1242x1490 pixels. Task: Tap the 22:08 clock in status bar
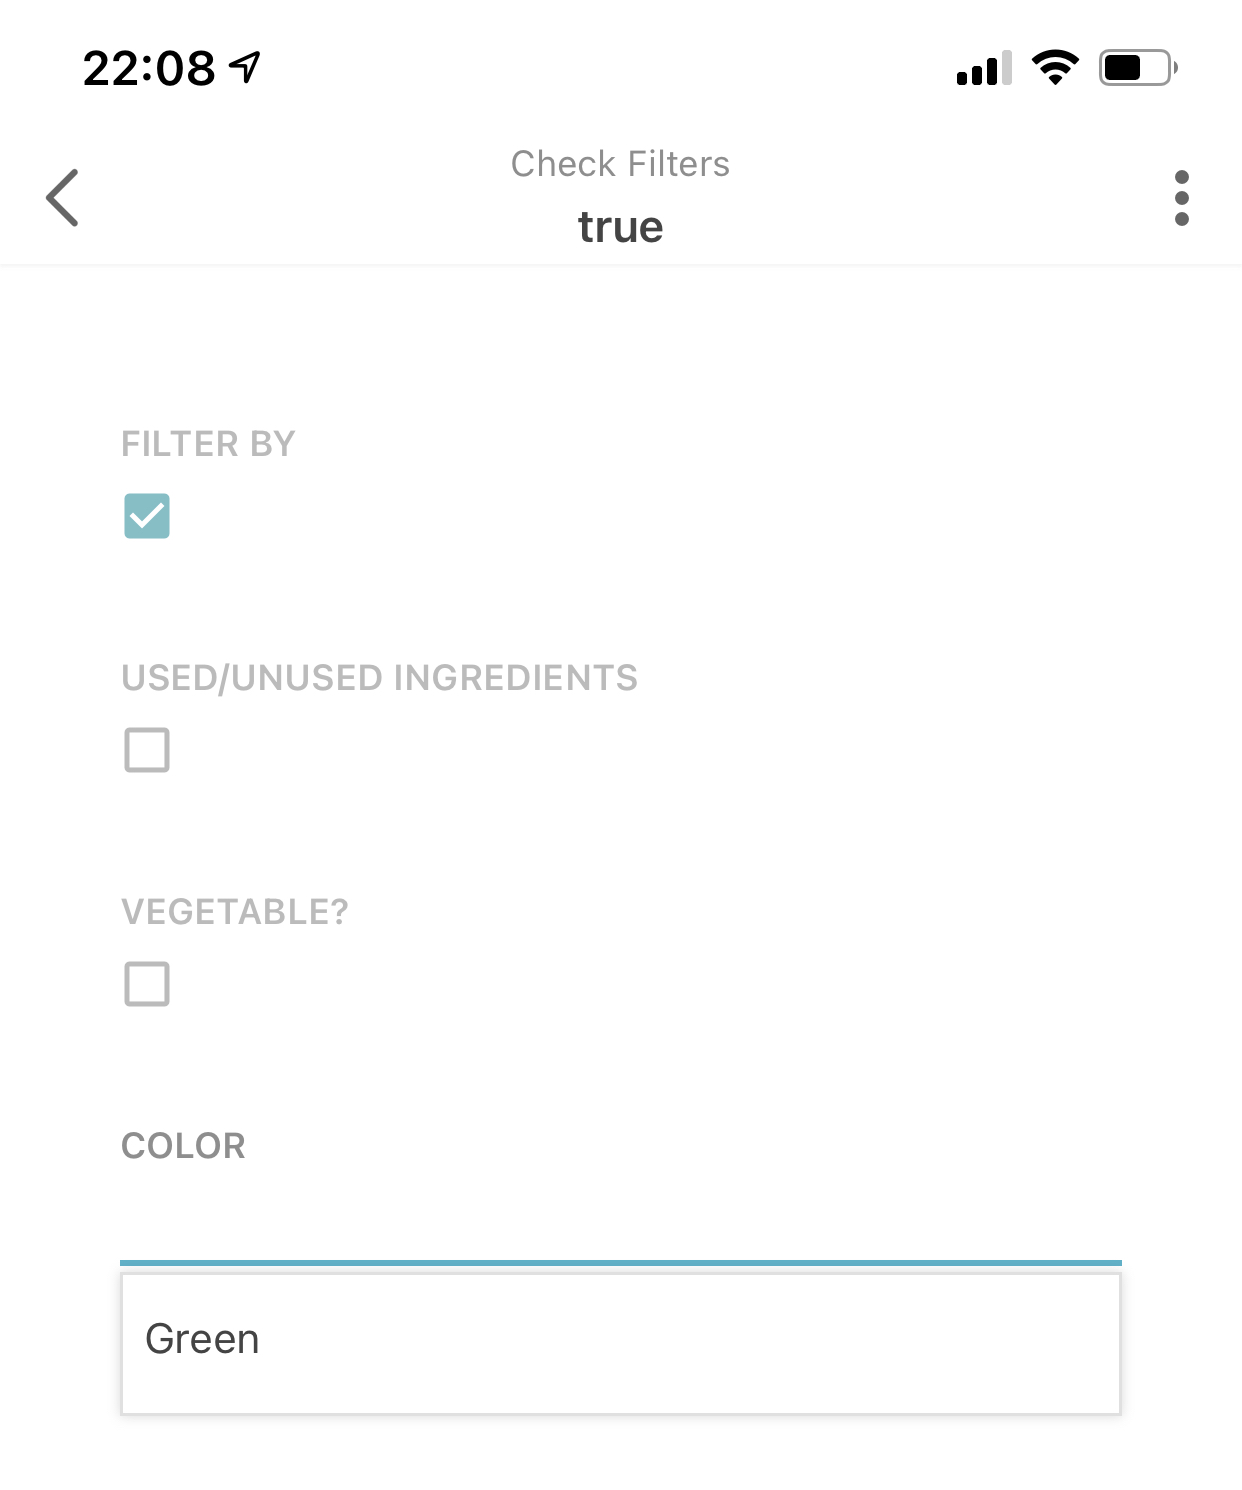(x=149, y=68)
